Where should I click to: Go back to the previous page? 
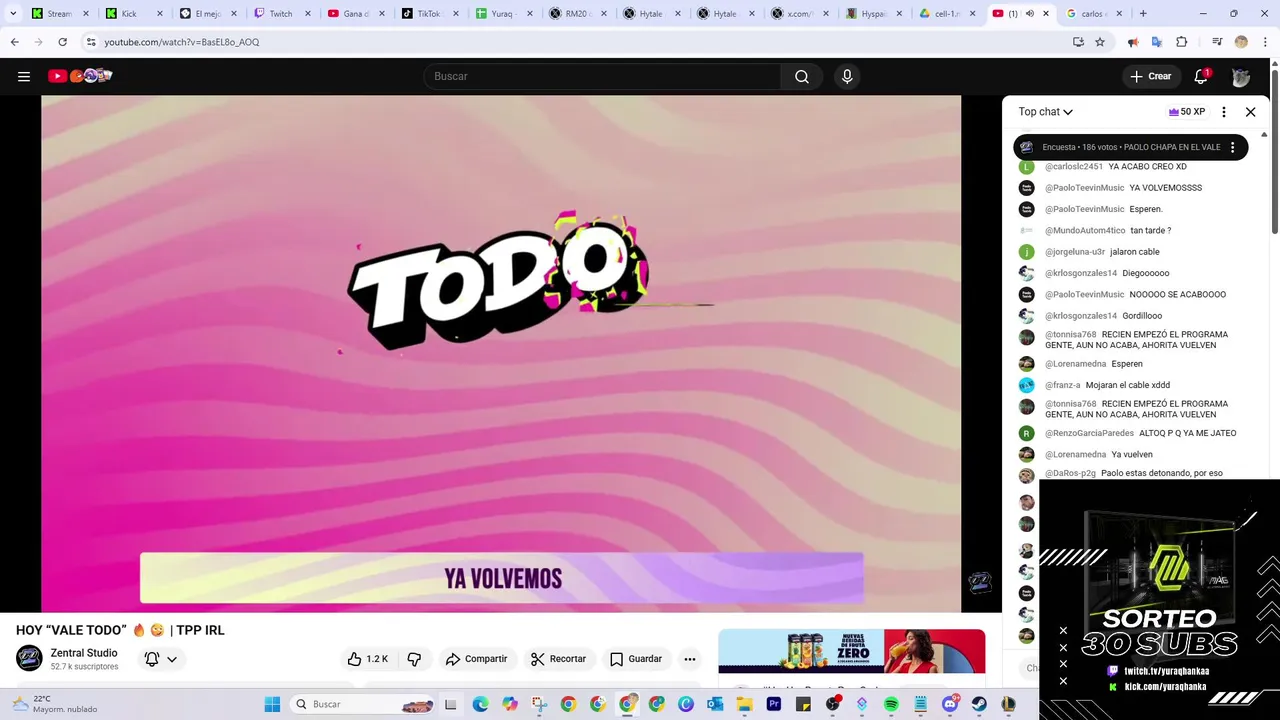[x=14, y=42]
